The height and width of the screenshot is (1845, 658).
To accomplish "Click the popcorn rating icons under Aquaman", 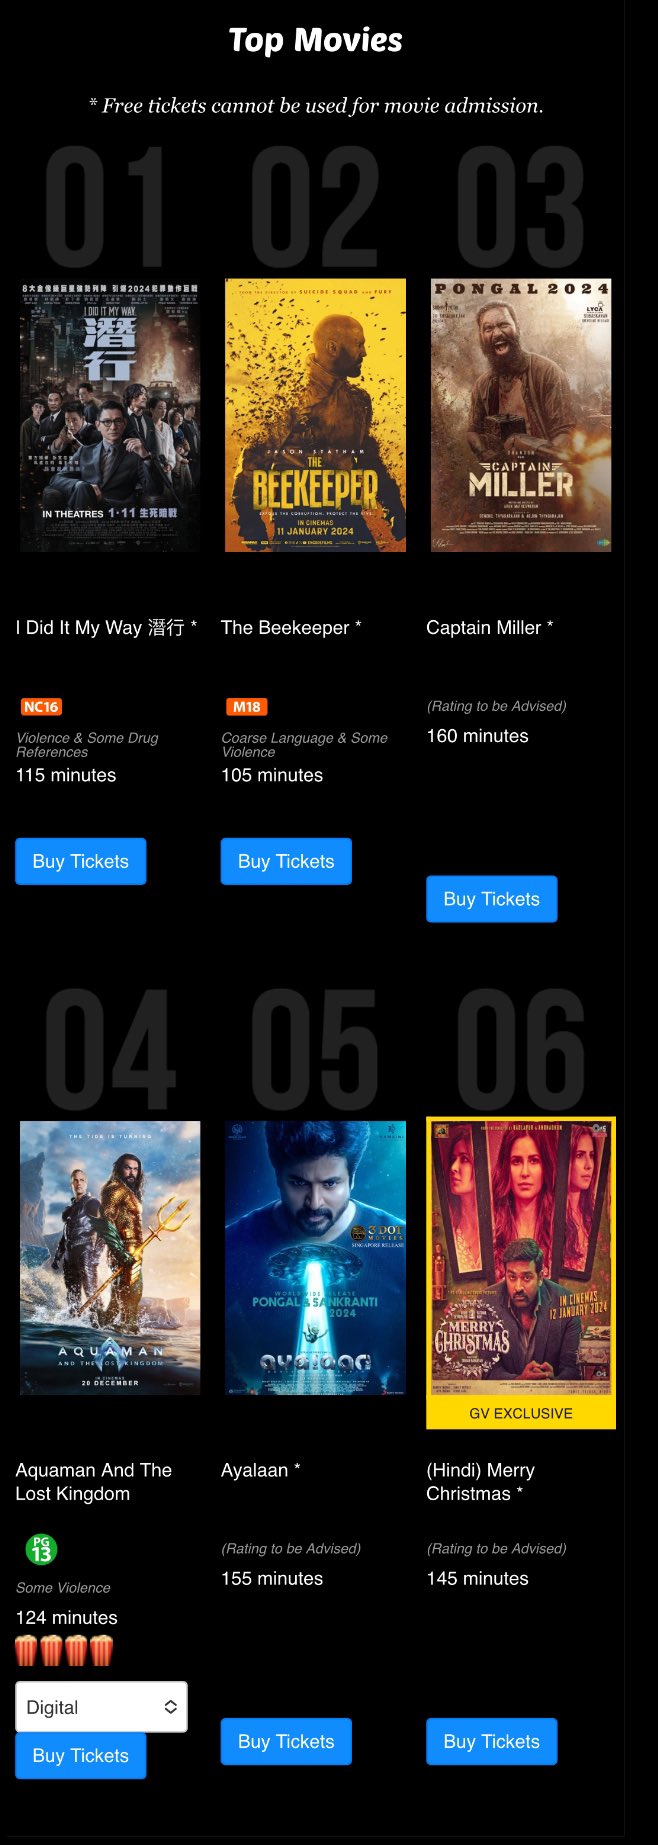I will coord(65,1650).
